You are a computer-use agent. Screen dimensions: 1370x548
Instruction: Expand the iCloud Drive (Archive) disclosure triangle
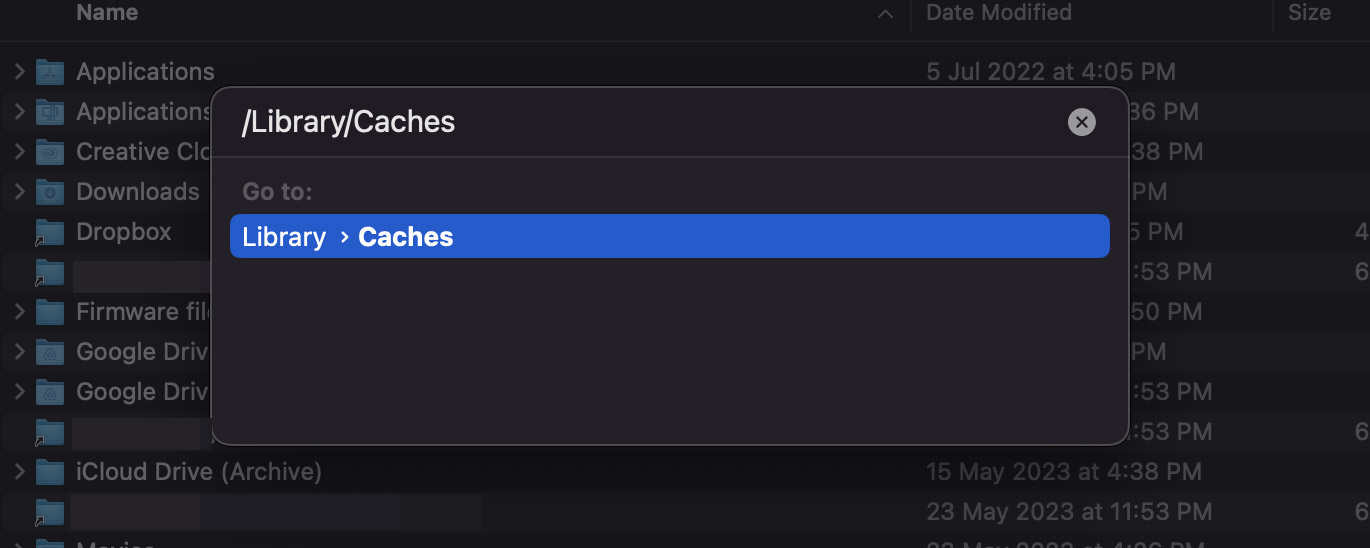click(x=19, y=472)
